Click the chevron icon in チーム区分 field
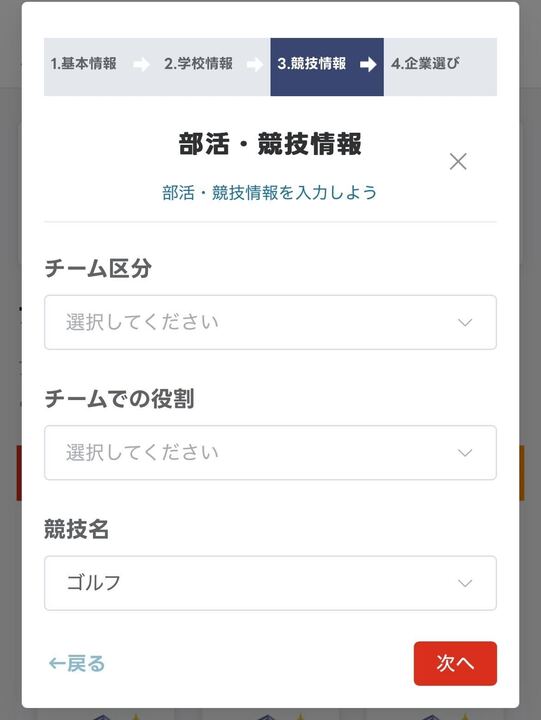Screen dimensions: 541x720 (x=465, y=323)
